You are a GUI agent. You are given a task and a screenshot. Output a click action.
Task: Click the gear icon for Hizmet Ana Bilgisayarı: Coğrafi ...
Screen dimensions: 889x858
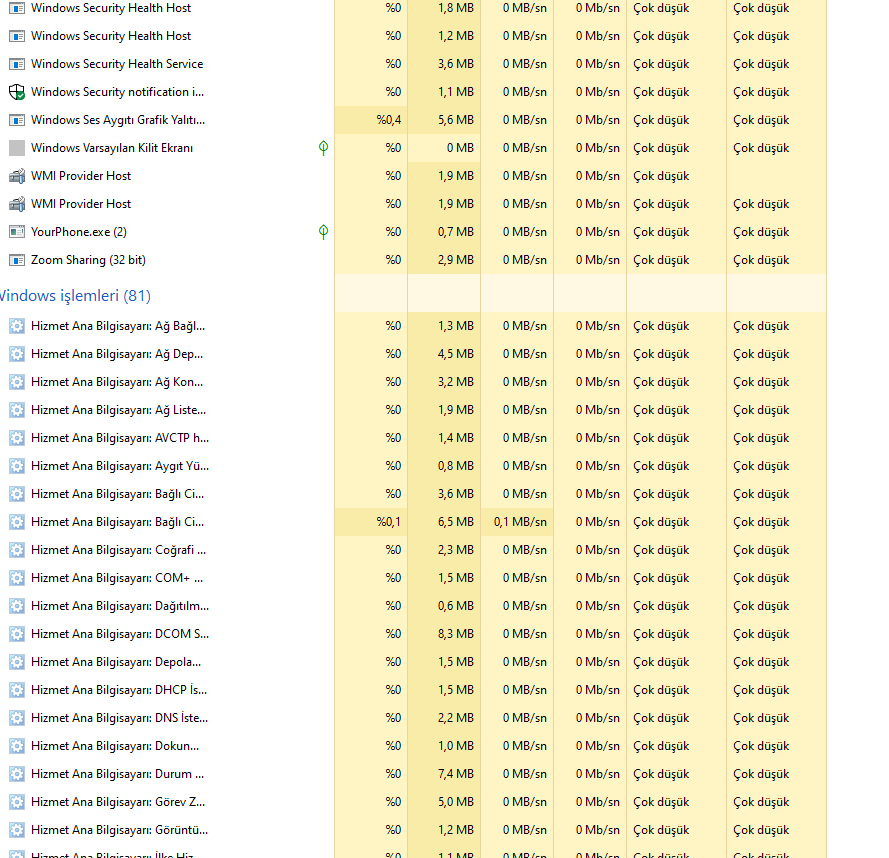coord(17,550)
